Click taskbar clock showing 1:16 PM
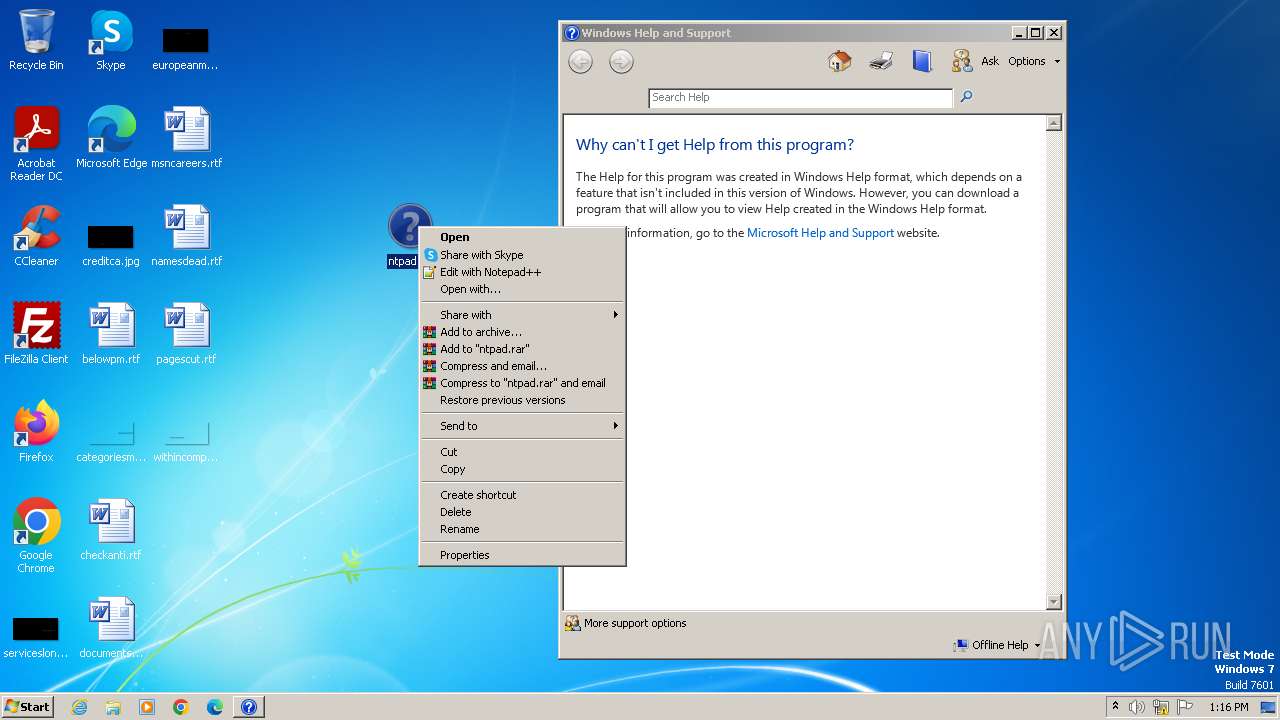The width and height of the screenshot is (1280, 720). (1228, 707)
